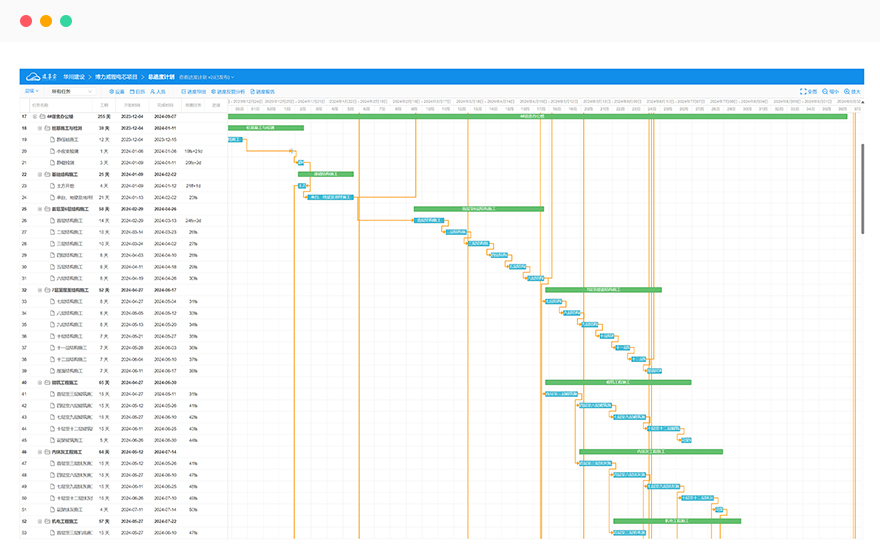The image size is (880, 556).
Task: Open the 层级 level dropdown
Action: tap(32, 91)
